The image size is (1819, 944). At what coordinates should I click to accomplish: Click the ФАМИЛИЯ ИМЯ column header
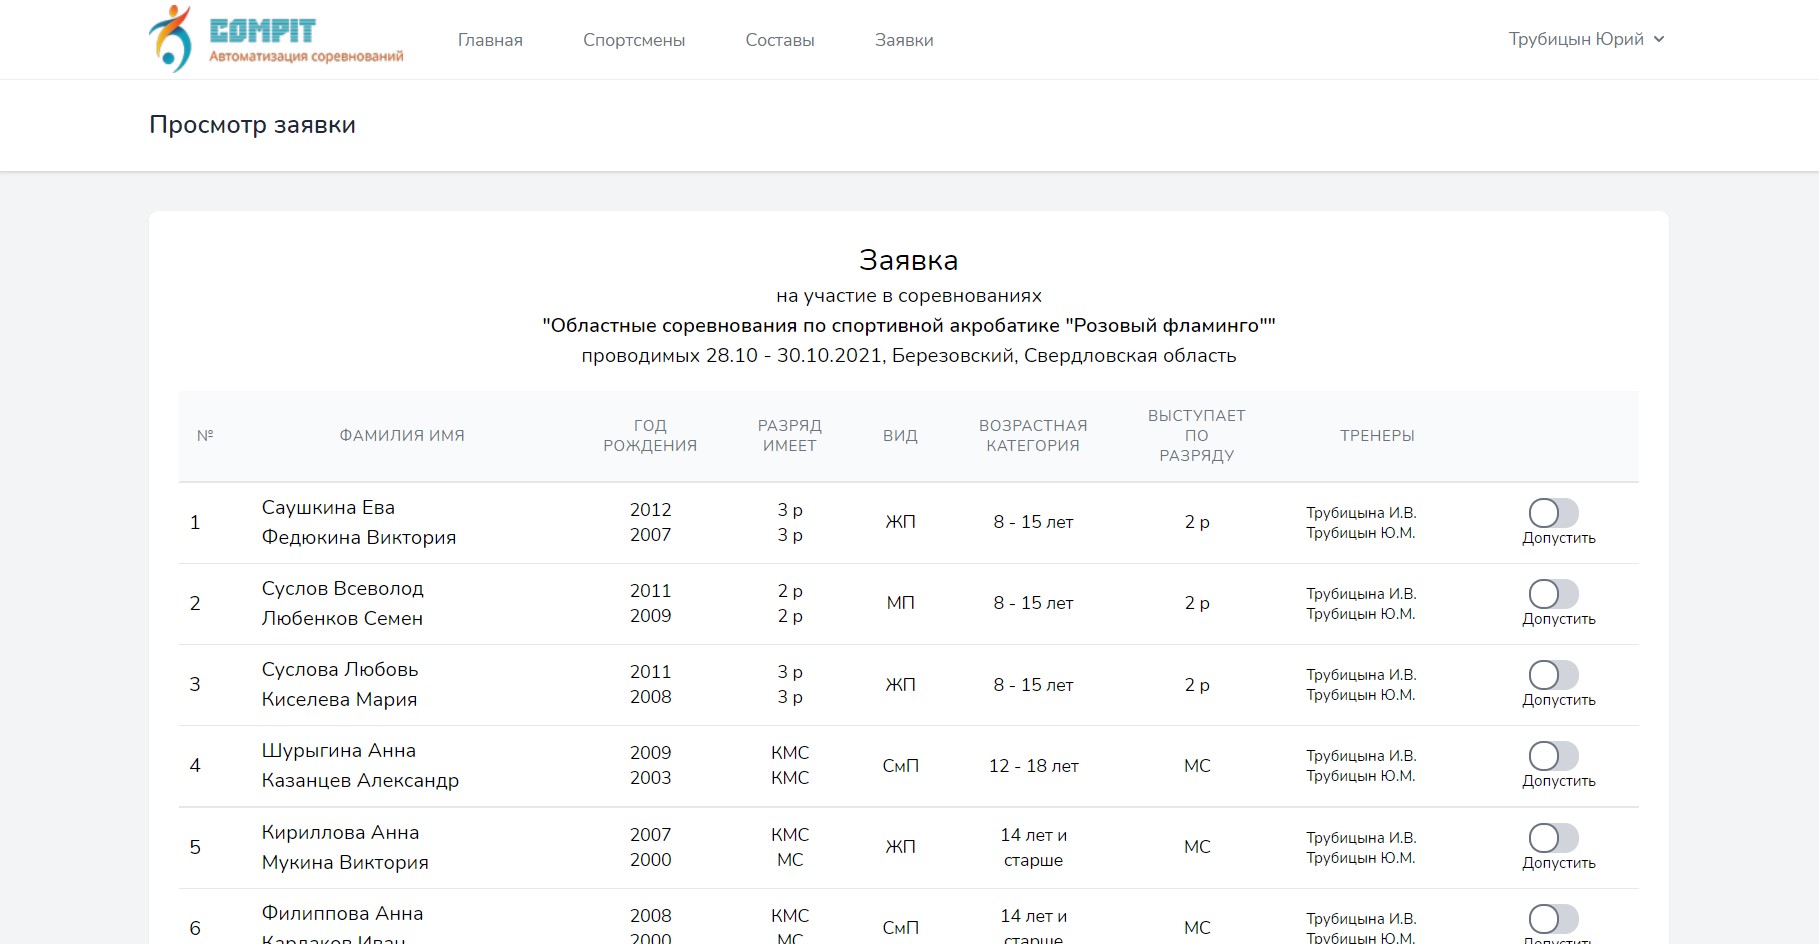[401, 436]
